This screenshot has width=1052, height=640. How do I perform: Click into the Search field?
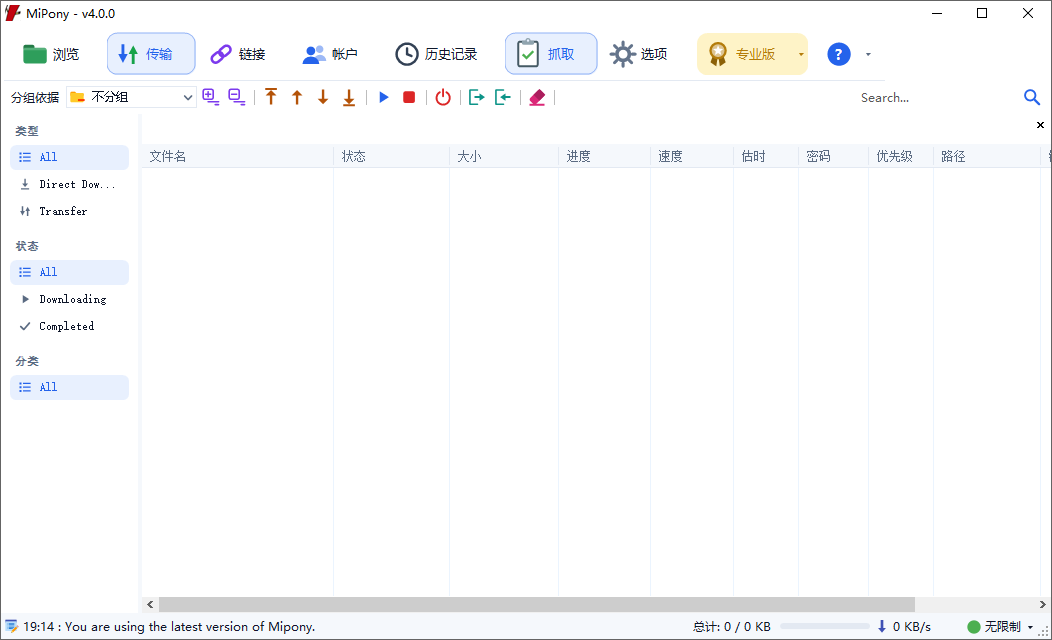coord(936,97)
